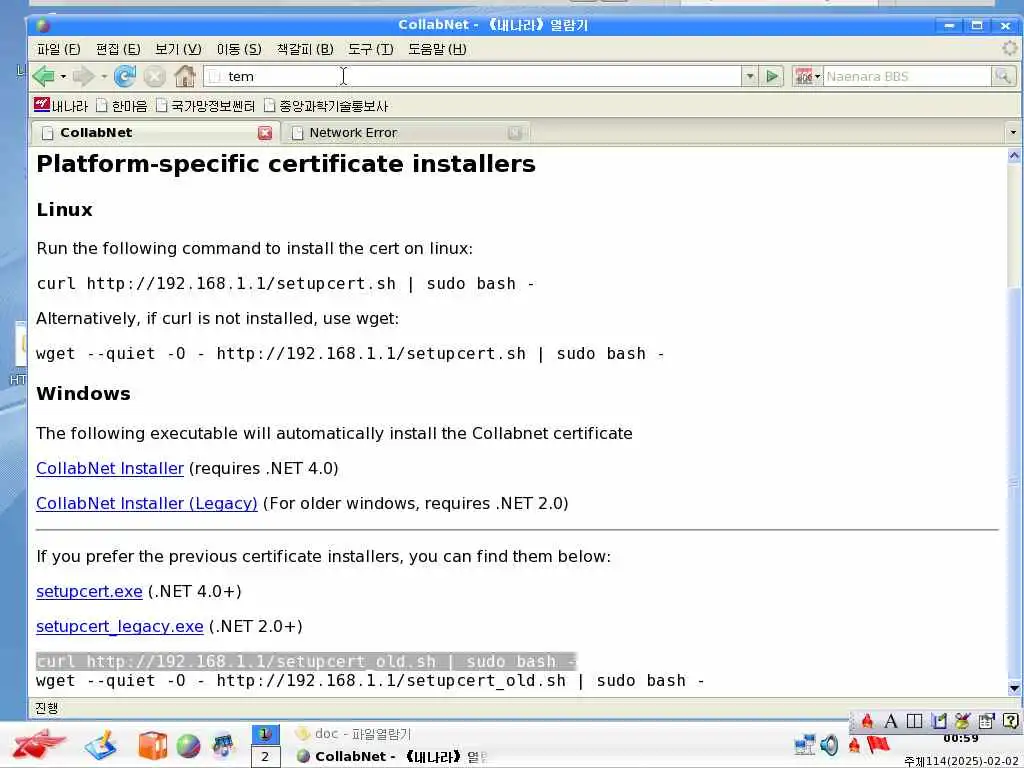Open the 이동 (S) menu
The image size is (1024, 768).
click(x=239, y=49)
